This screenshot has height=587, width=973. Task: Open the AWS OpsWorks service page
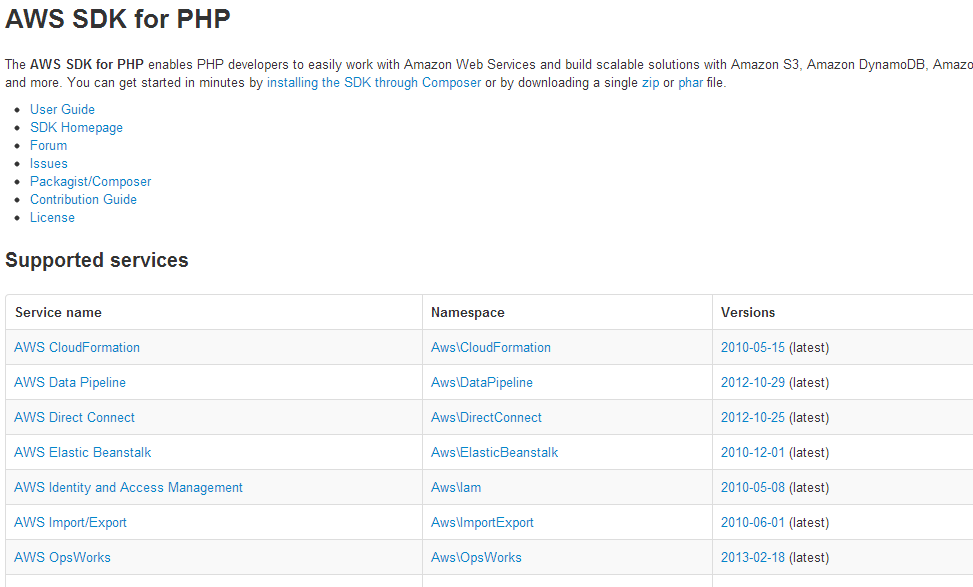coord(62,557)
